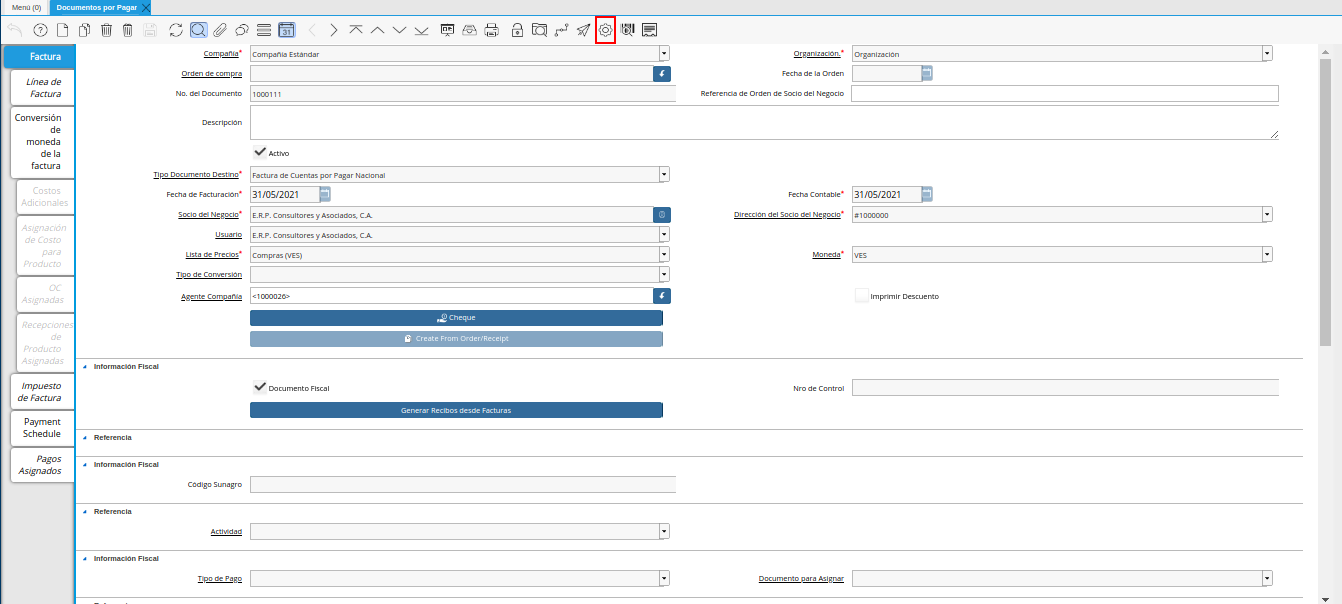Create a new record with blank page icon
Viewport: 1342px width, 604px height.
tap(62, 30)
